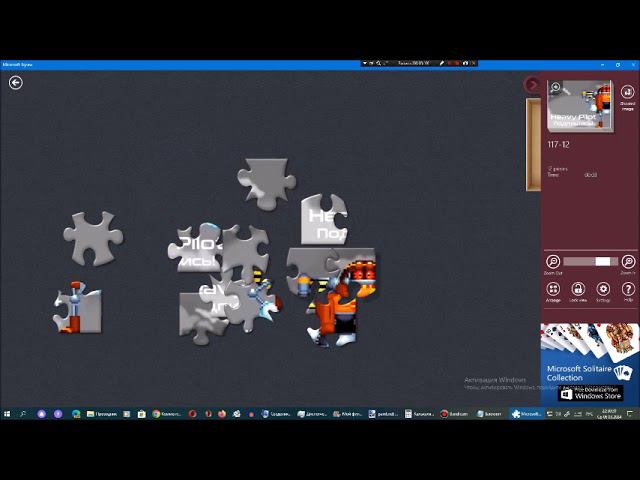Select the piece showing "Pilot" text
This screenshot has height=480, width=640.
coord(196,249)
